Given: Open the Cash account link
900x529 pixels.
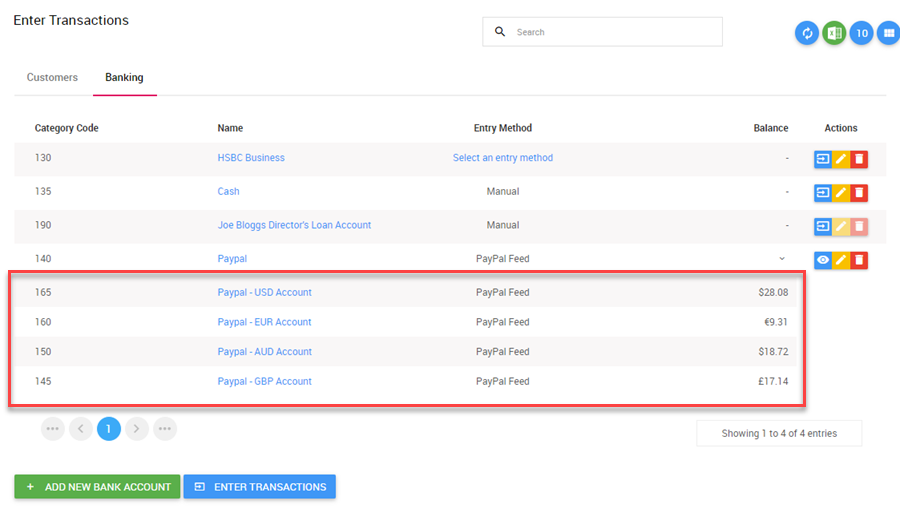Looking at the screenshot, I should (228, 192).
